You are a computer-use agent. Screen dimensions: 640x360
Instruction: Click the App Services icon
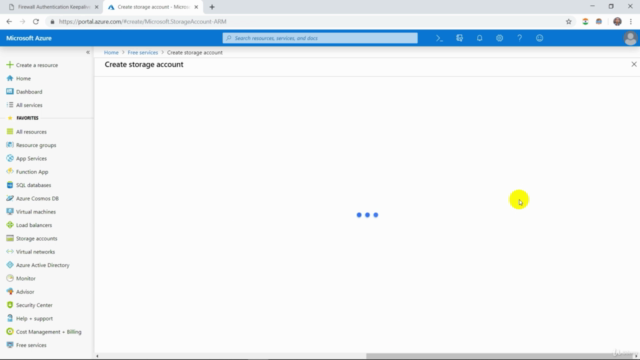click(x=10, y=158)
